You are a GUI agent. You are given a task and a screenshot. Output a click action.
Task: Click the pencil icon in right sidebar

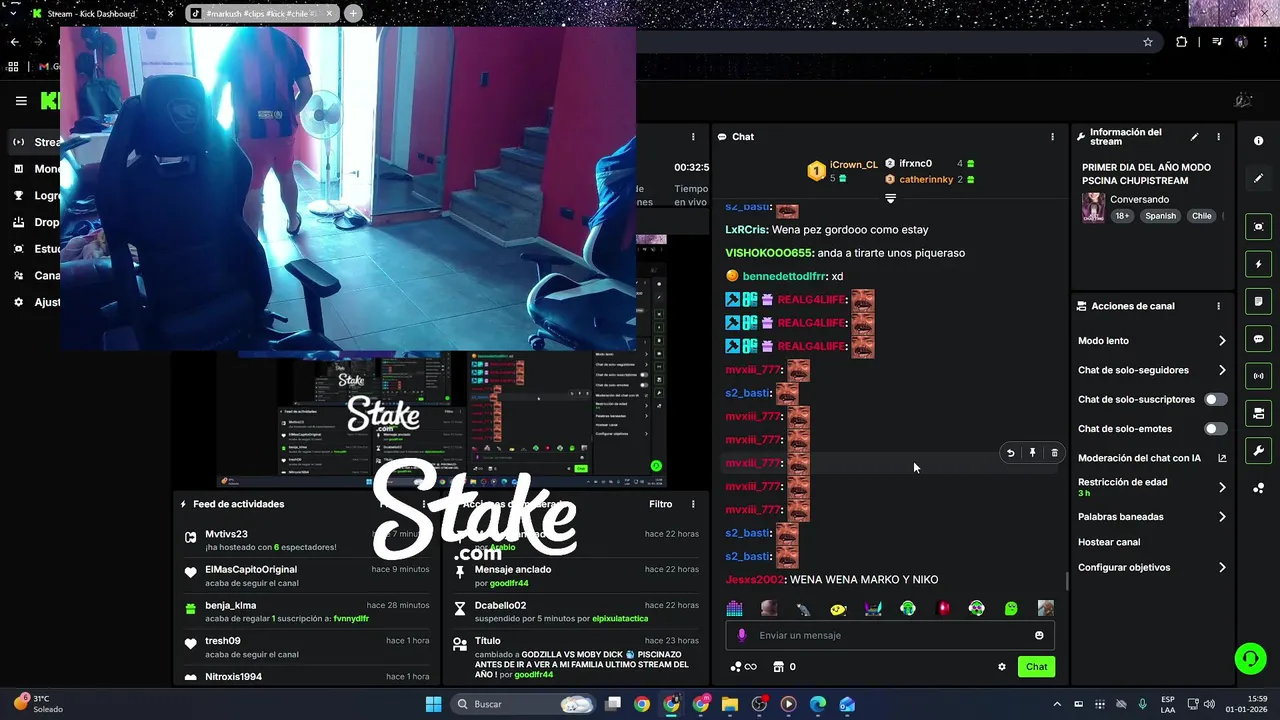point(1258,178)
